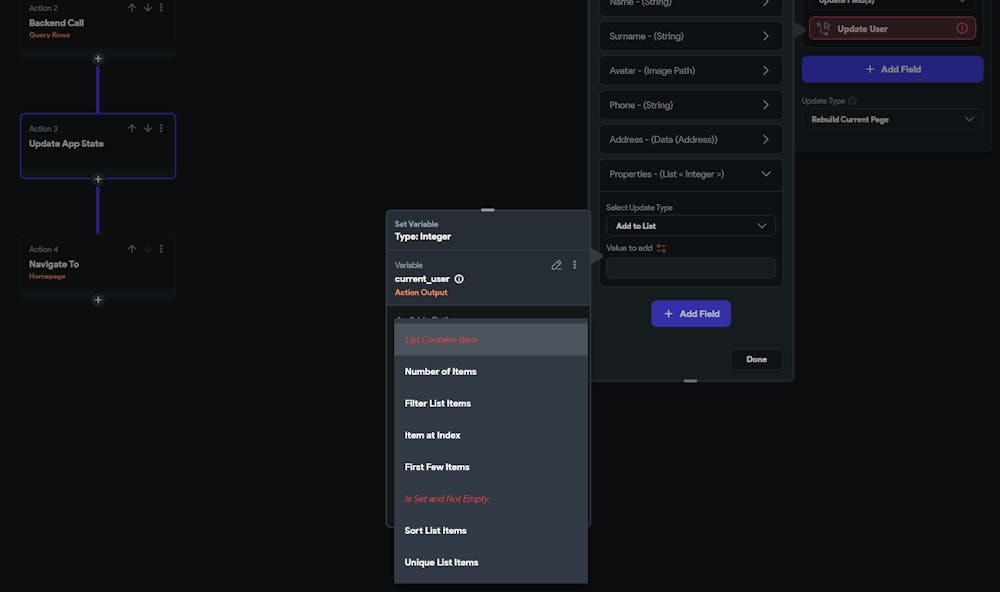The image size is (1000, 592).
Task: Move Action 3 up with arrow icon
Action: point(132,128)
